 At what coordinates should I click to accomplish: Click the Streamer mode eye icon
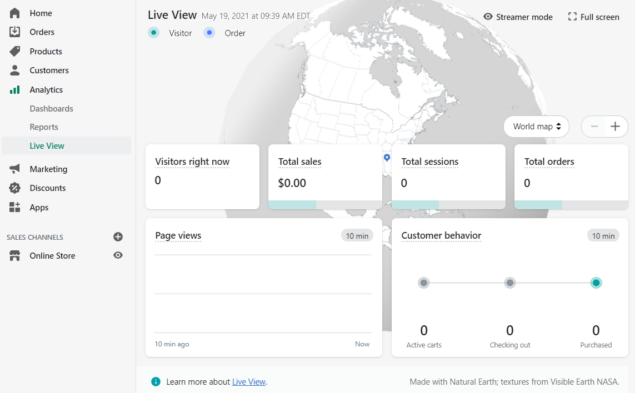click(x=488, y=17)
